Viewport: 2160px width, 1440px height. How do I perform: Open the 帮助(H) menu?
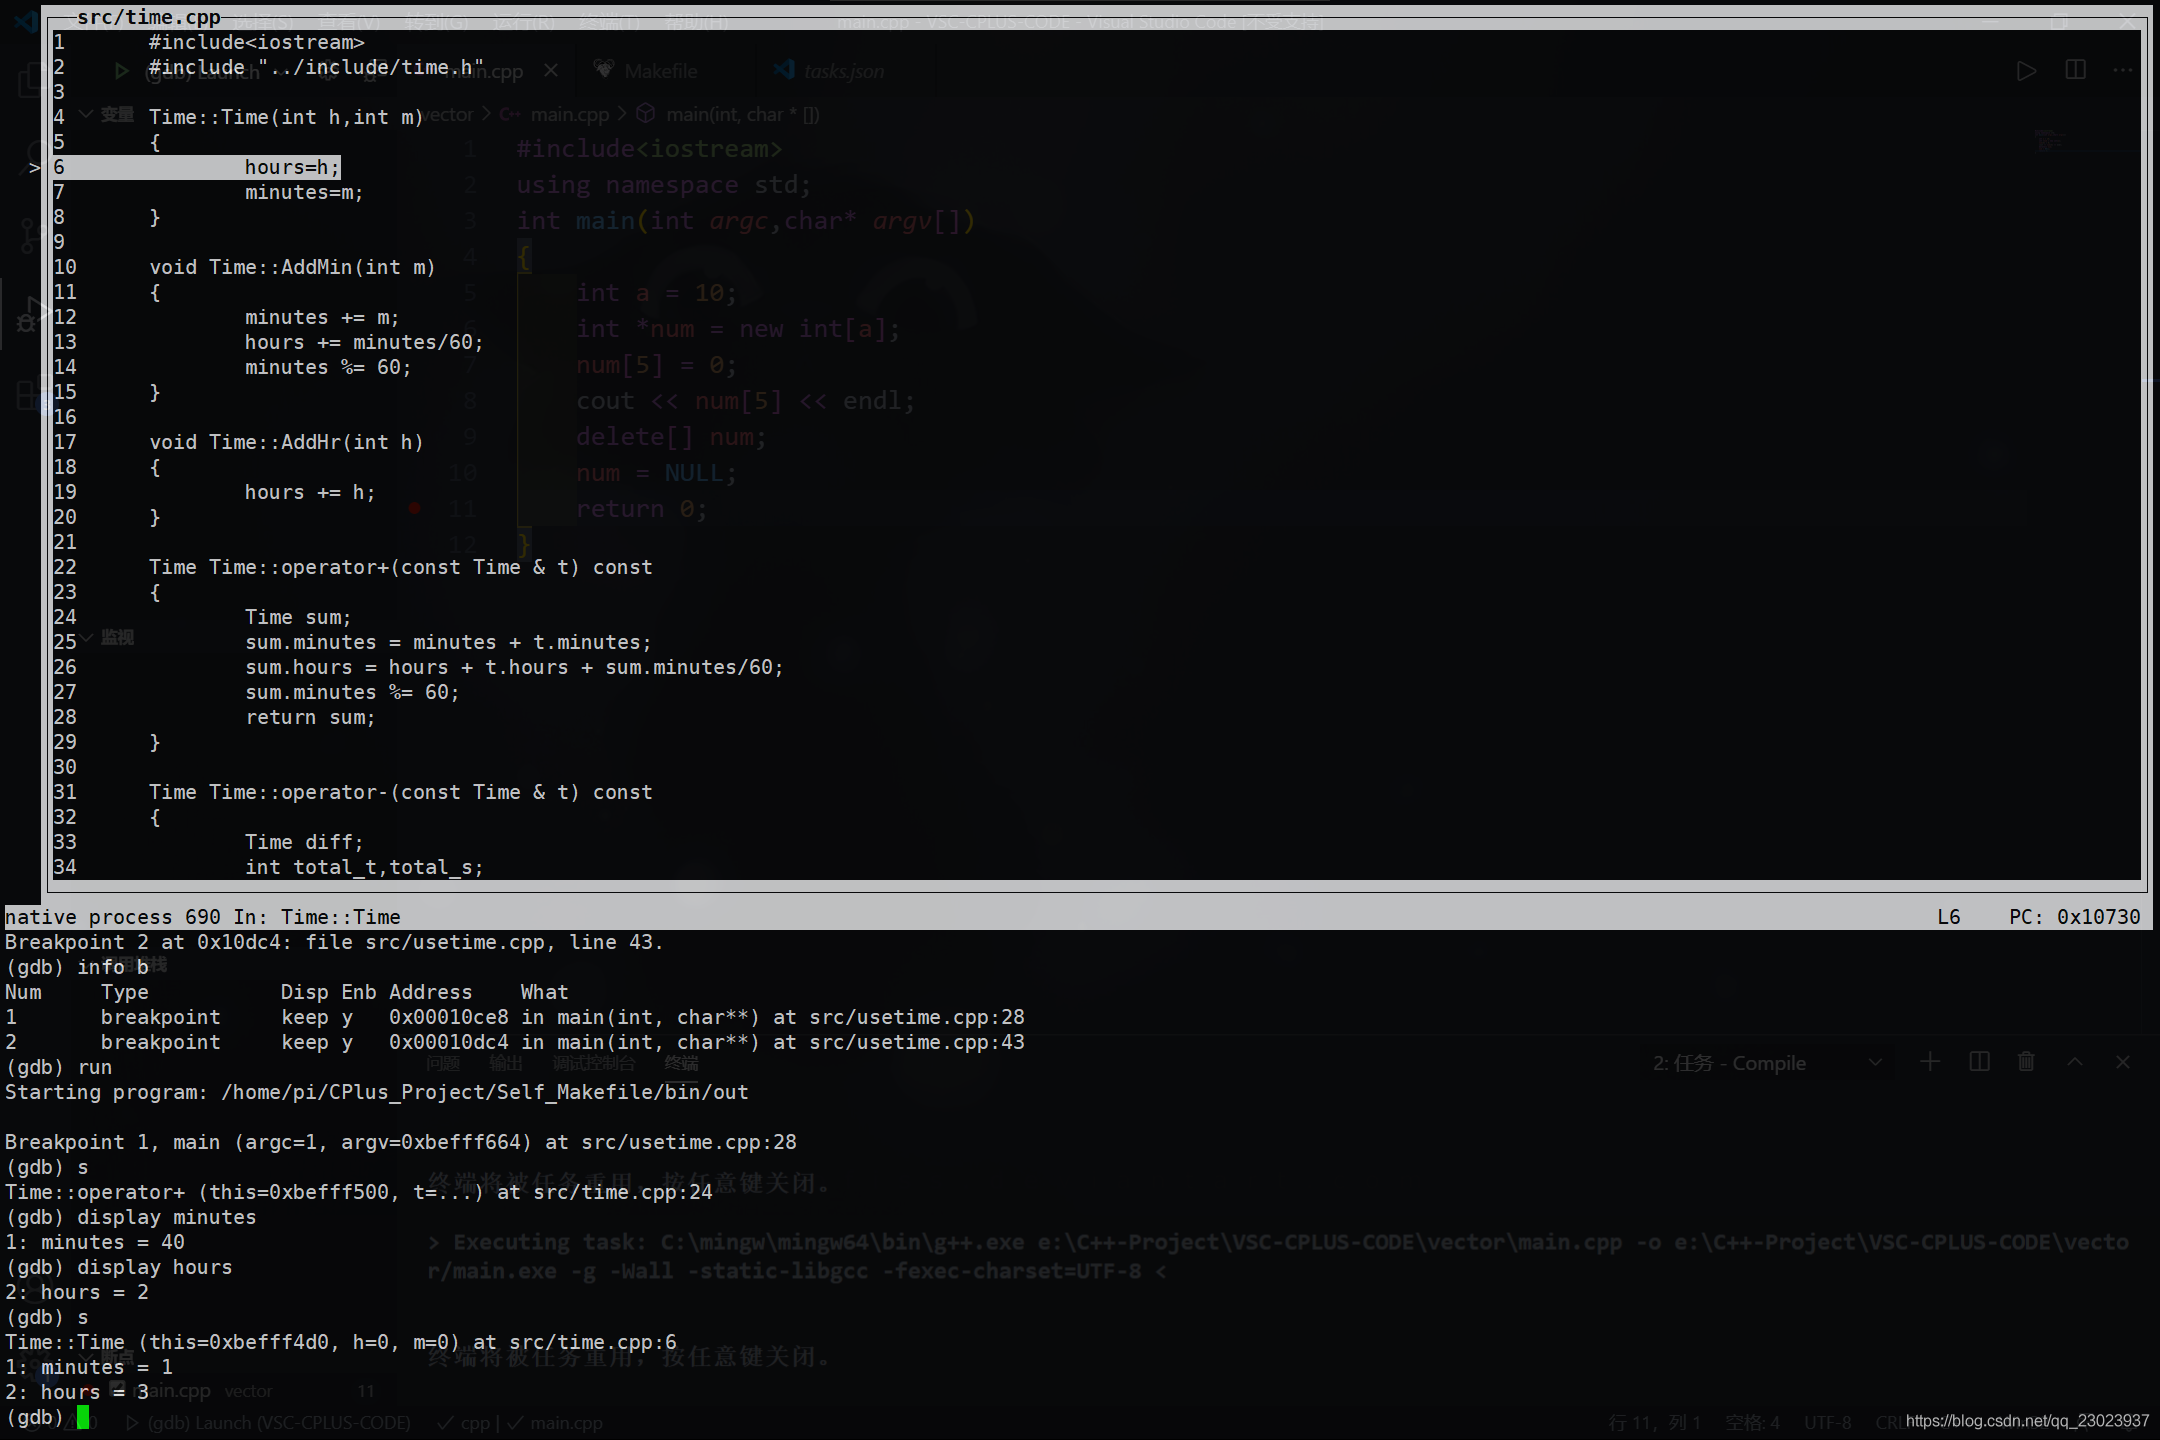(x=697, y=21)
